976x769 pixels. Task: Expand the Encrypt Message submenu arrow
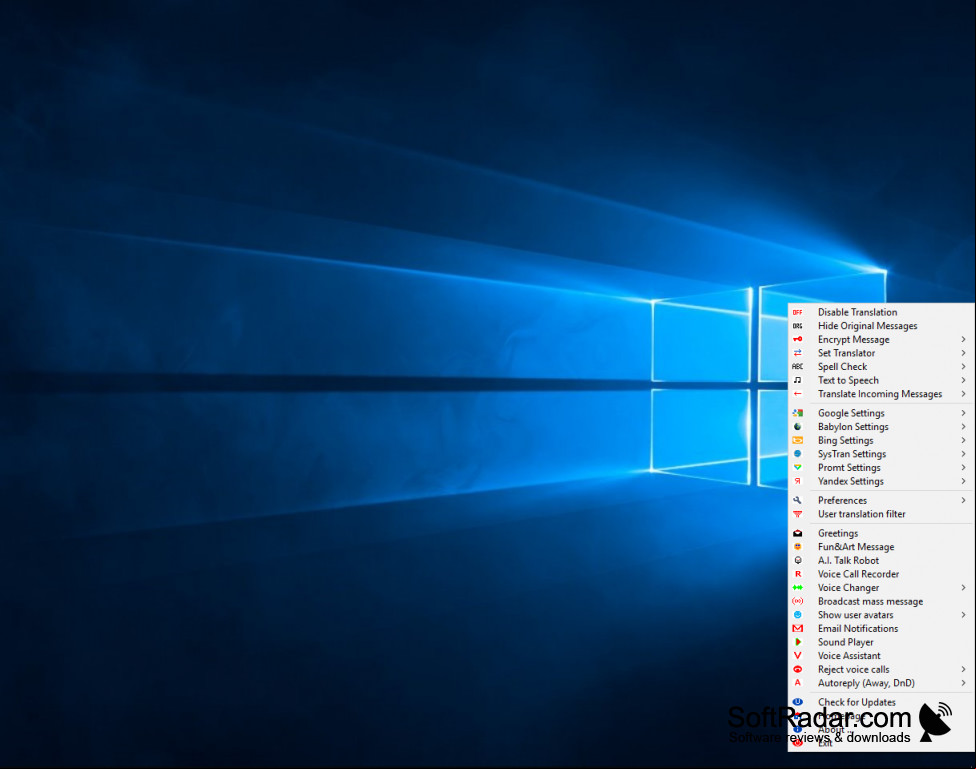coord(963,339)
